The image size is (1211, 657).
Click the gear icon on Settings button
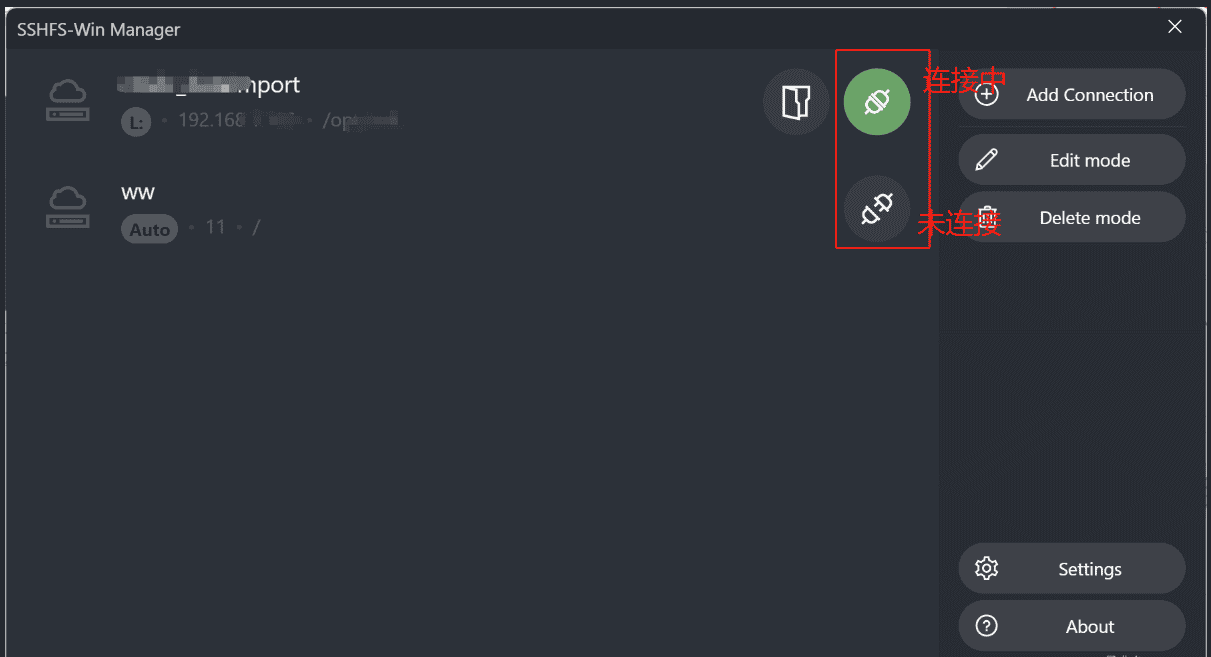tap(986, 568)
